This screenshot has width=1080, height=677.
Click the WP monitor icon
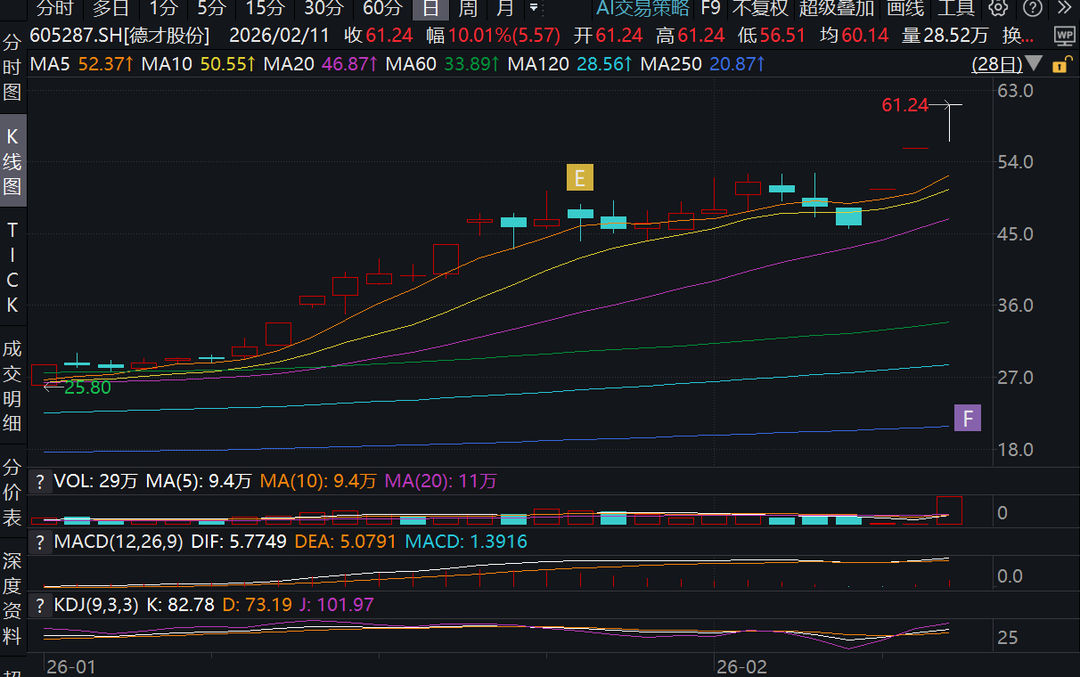point(1064,35)
